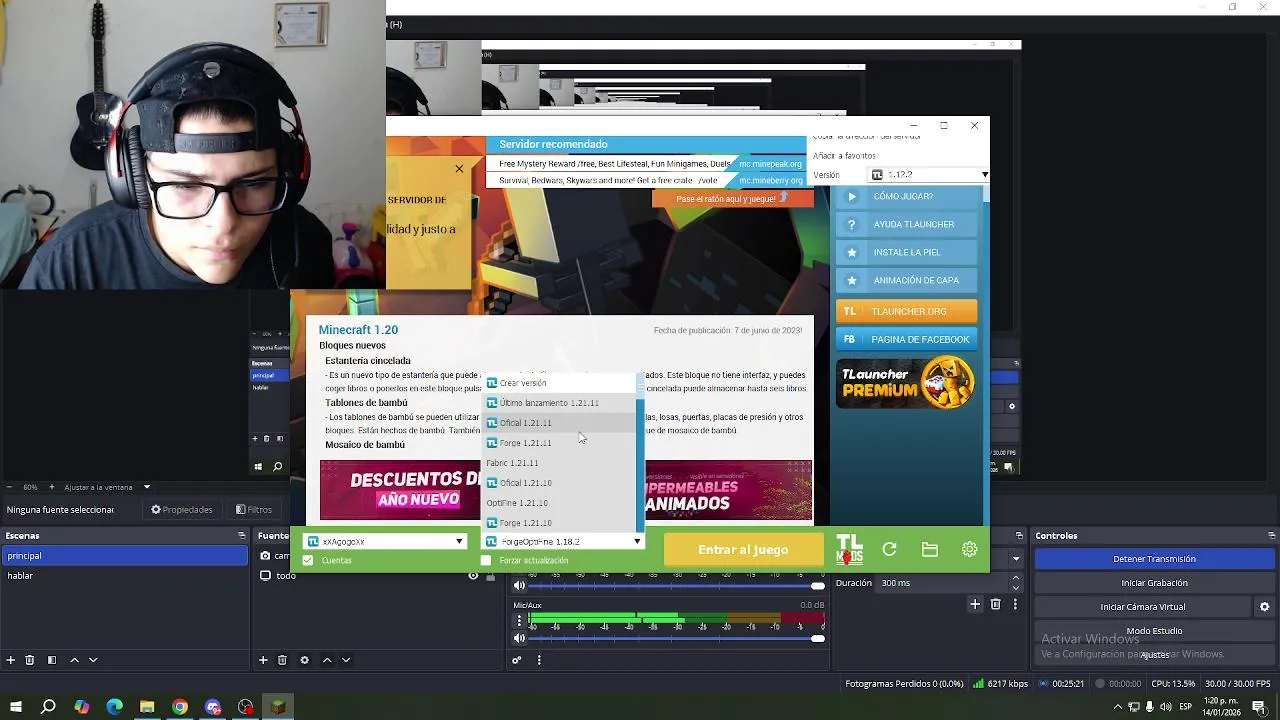This screenshot has height=720, width=1280.
Task: Open 'AYUDA TLAUNCHER' button
Action: (906, 224)
